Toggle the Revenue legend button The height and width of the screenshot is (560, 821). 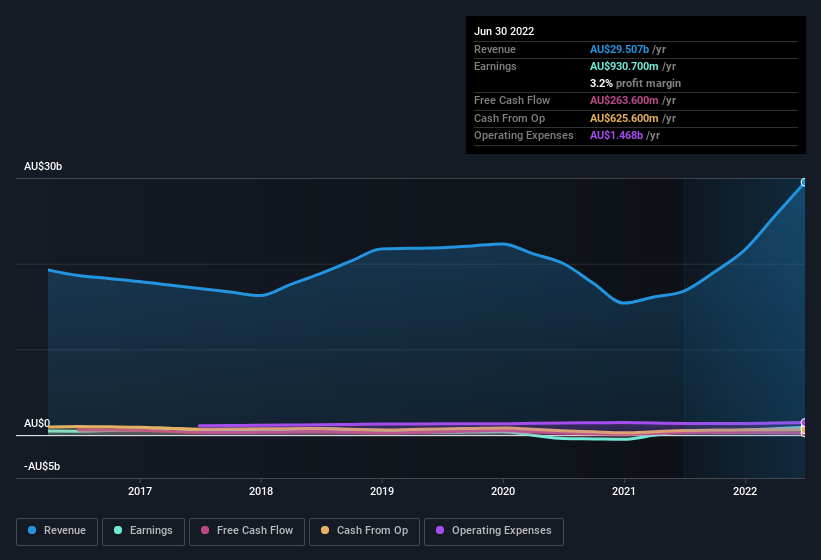tap(57, 531)
